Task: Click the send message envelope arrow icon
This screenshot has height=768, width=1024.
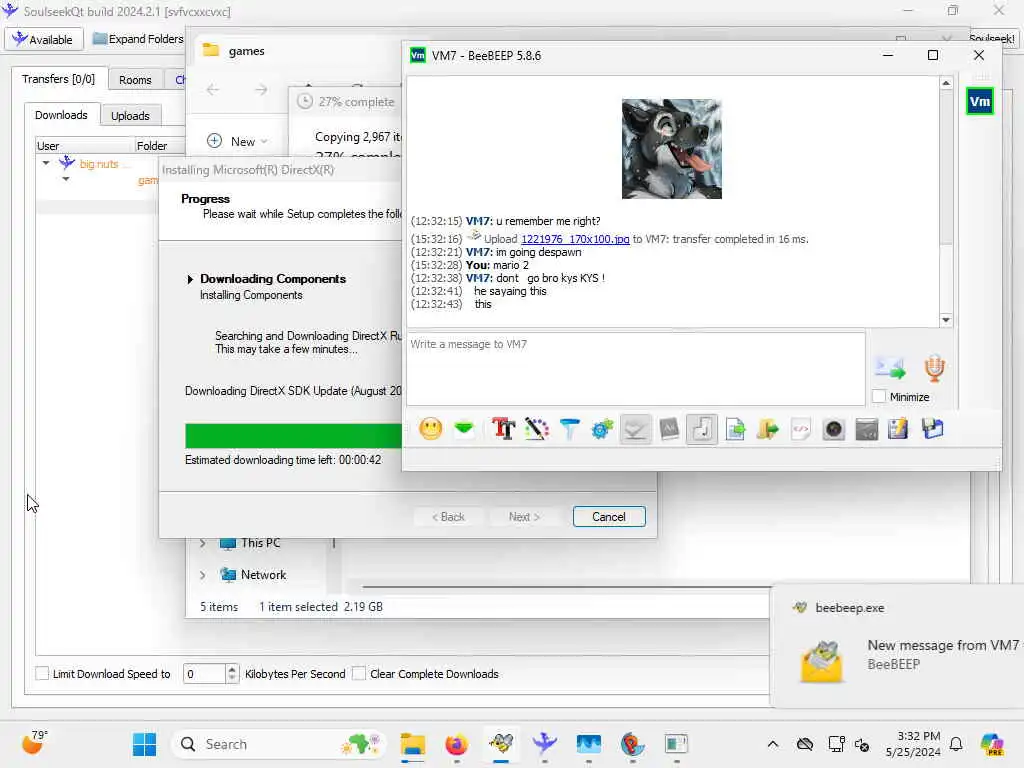Action: pyautogui.click(x=890, y=368)
